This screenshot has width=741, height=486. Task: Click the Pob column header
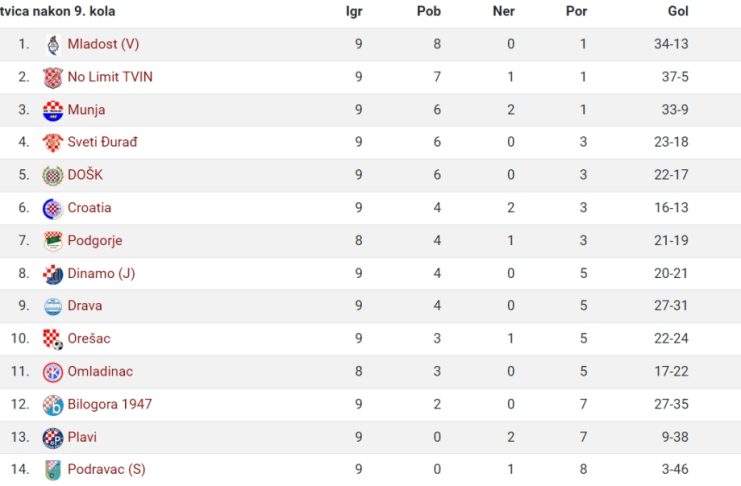click(429, 11)
